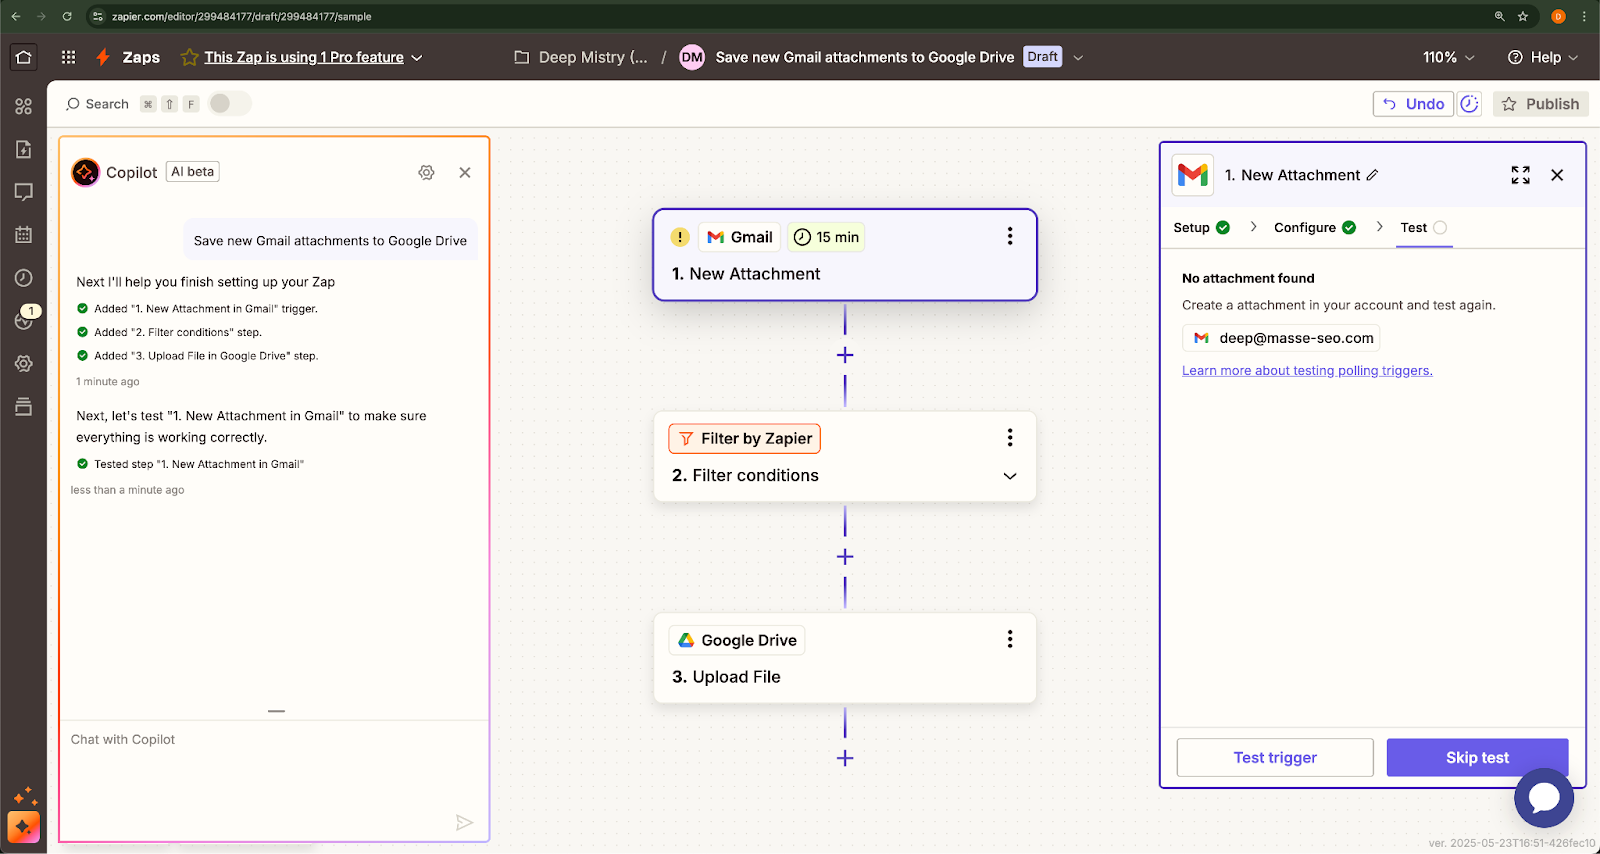The width and height of the screenshot is (1600, 854).
Task: Click the Gmail app badge on step 1
Action: coord(739,237)
